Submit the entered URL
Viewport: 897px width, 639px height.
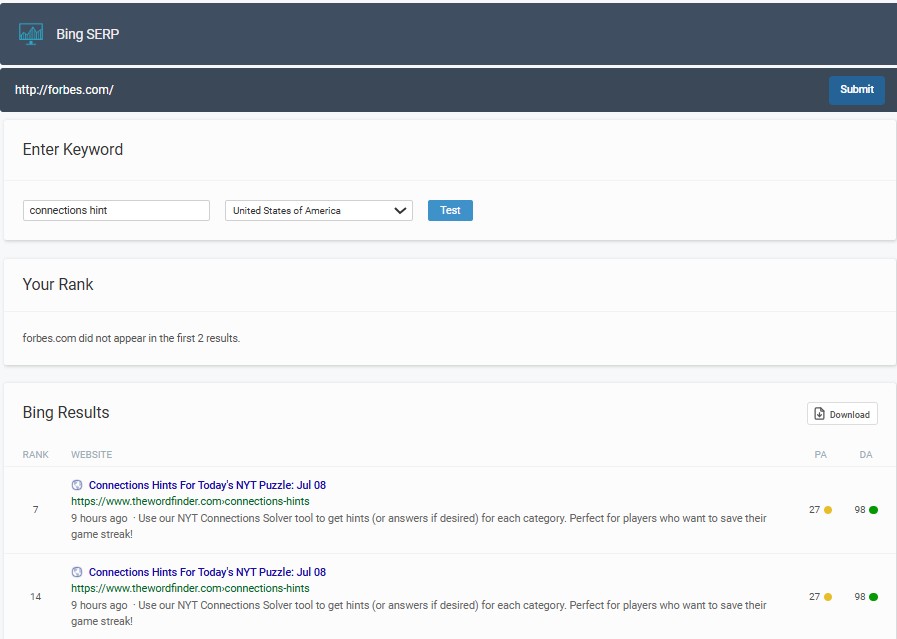856,90
